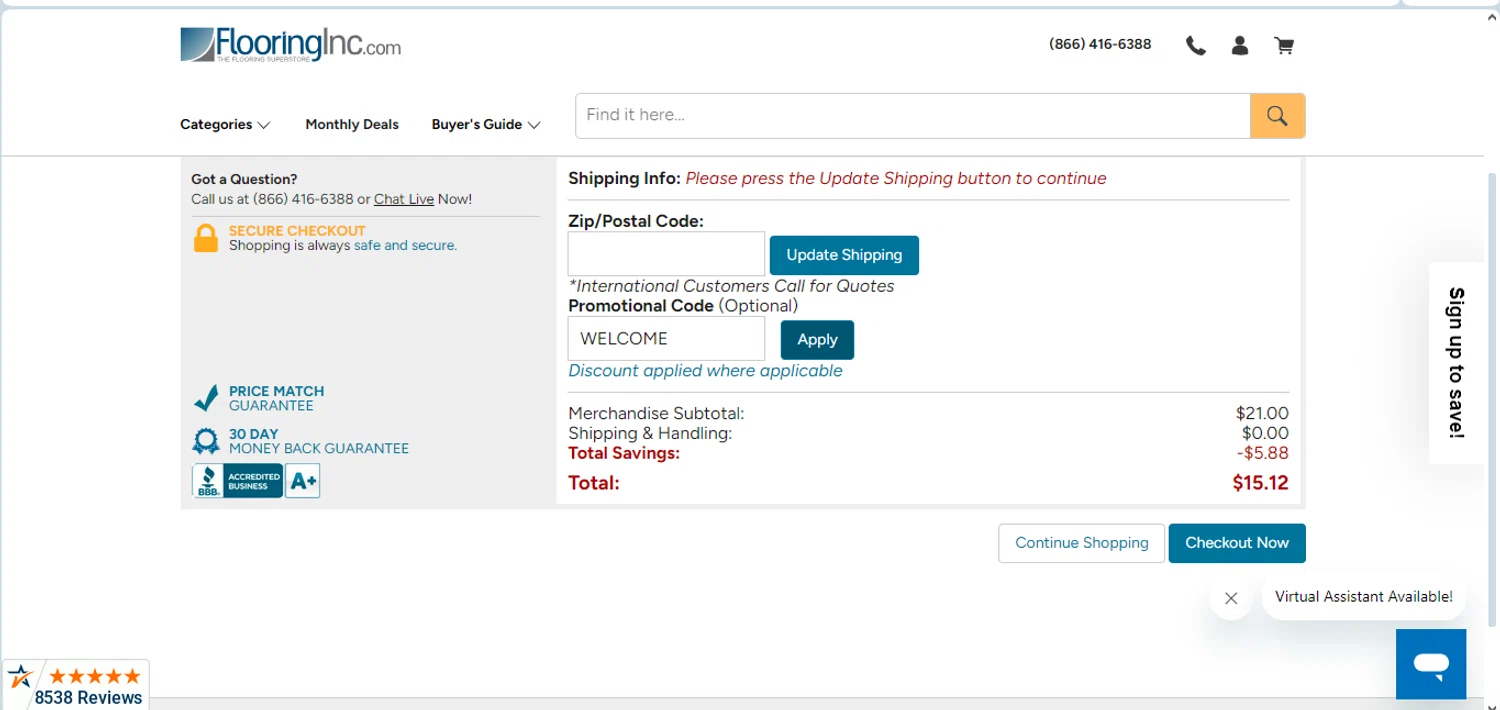1500x710 pixels.
Task: Click the Checkout Now button
Action: point(1236,543)
